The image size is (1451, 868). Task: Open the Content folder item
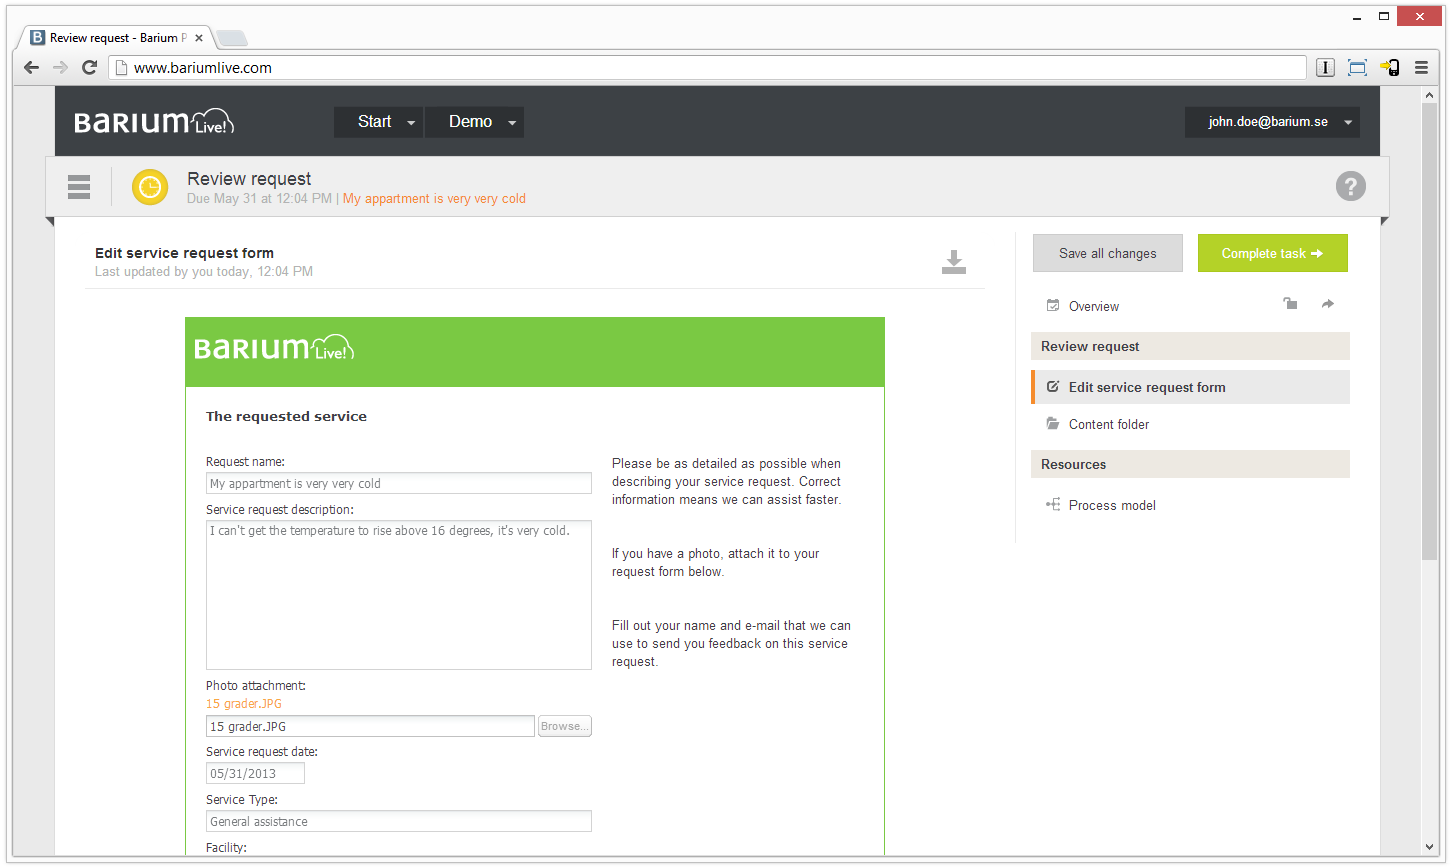1108,424
